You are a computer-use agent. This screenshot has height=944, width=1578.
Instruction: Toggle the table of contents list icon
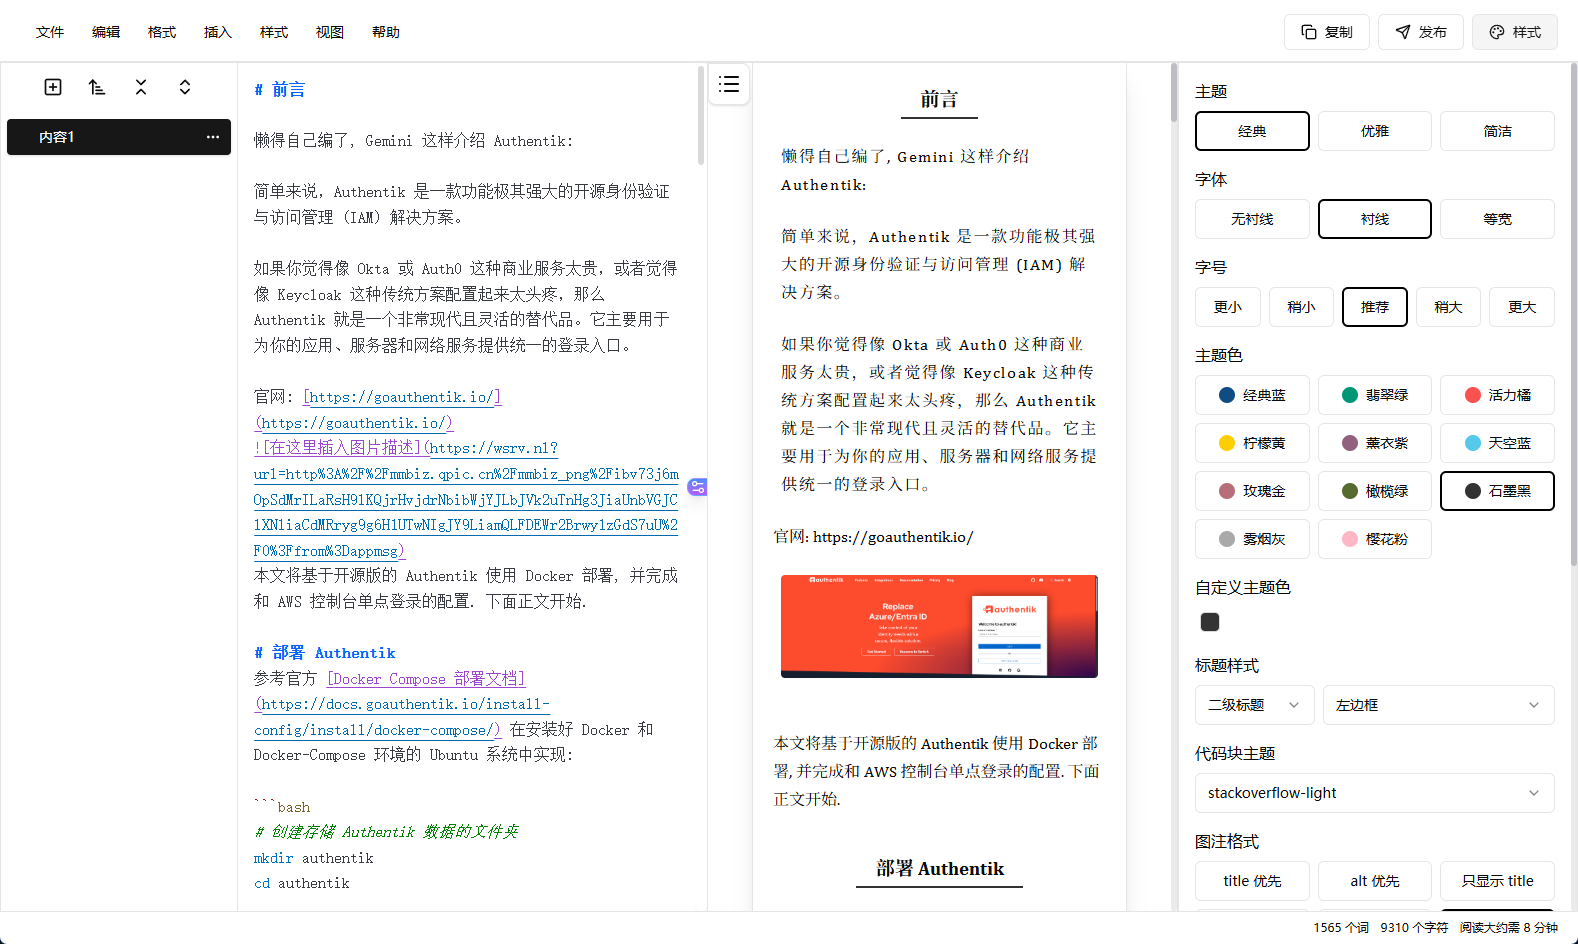click(729, 84)
